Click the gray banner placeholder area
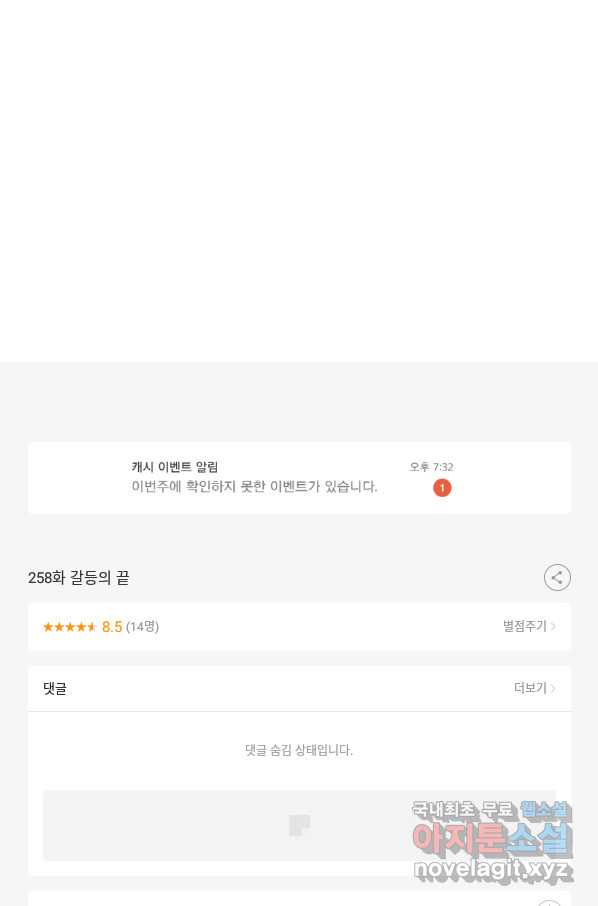This screenshot has width=598, height=906. (x=299, y=825)
